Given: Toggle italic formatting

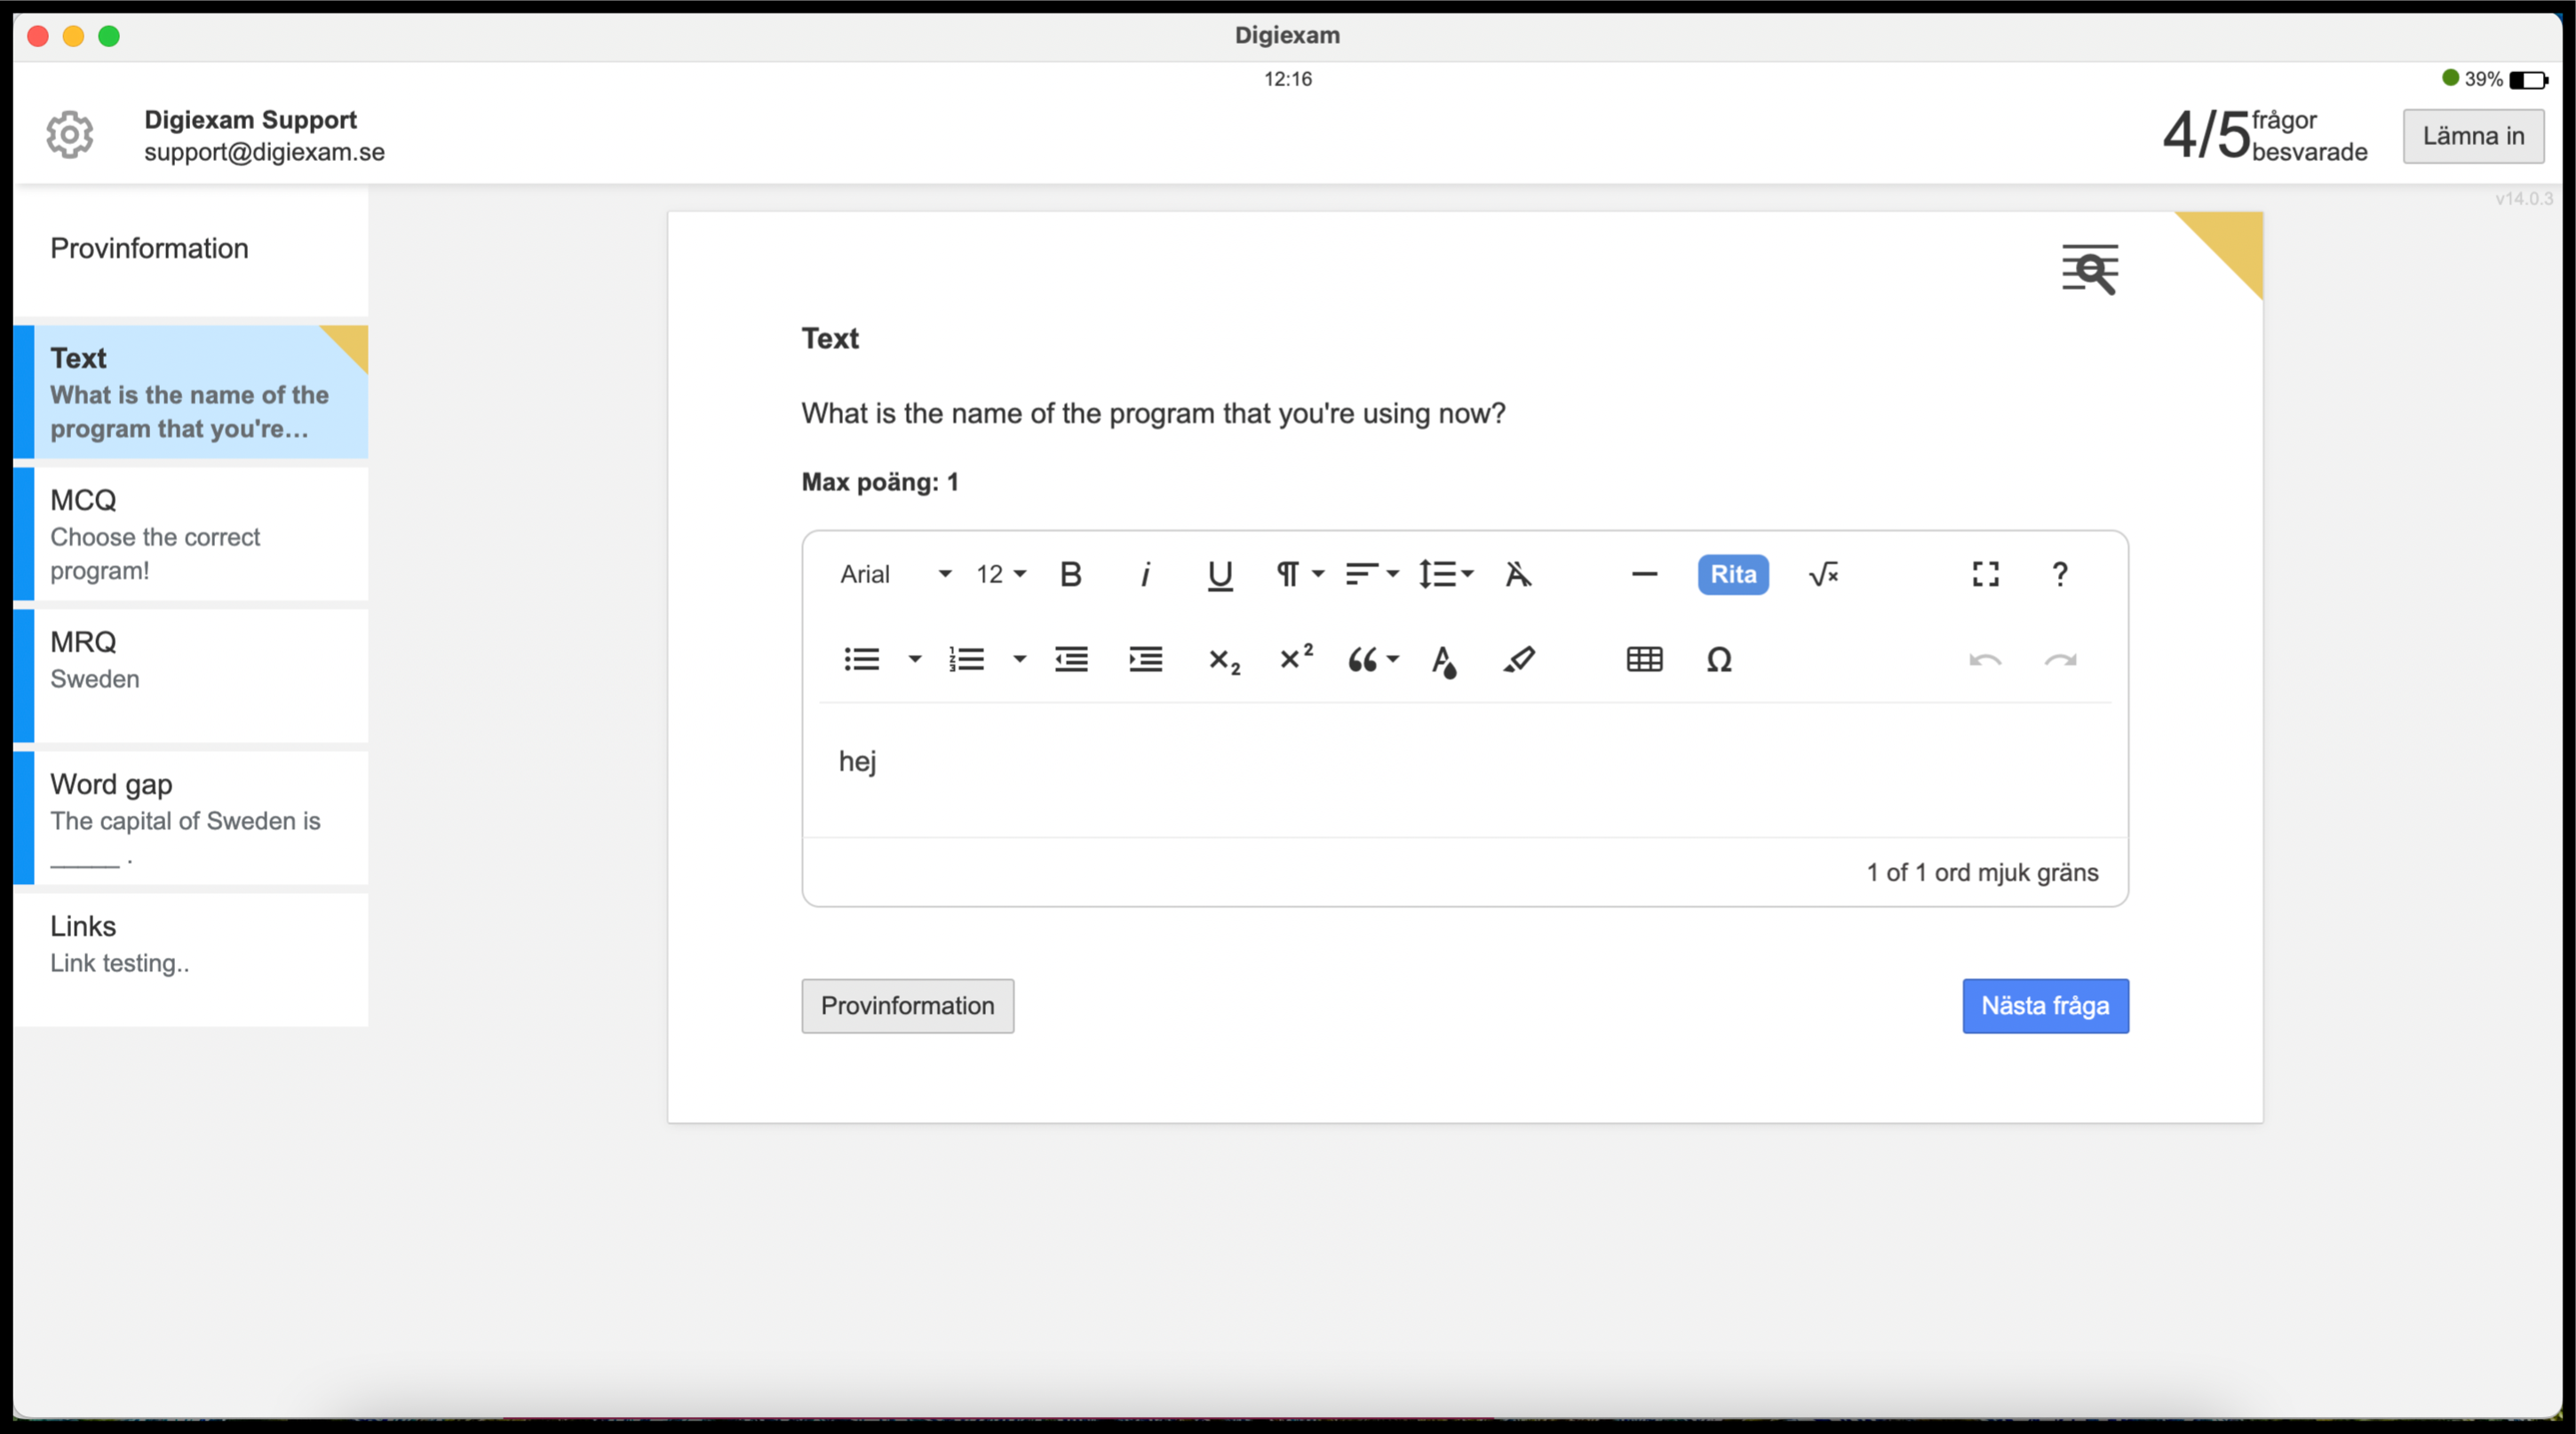Looking at the screenshot, I should click(x=1145, y=574).
